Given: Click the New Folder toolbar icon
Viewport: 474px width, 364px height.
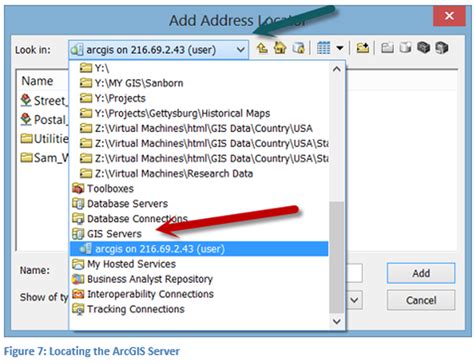Looking at the screenshot, I should 387,49.
